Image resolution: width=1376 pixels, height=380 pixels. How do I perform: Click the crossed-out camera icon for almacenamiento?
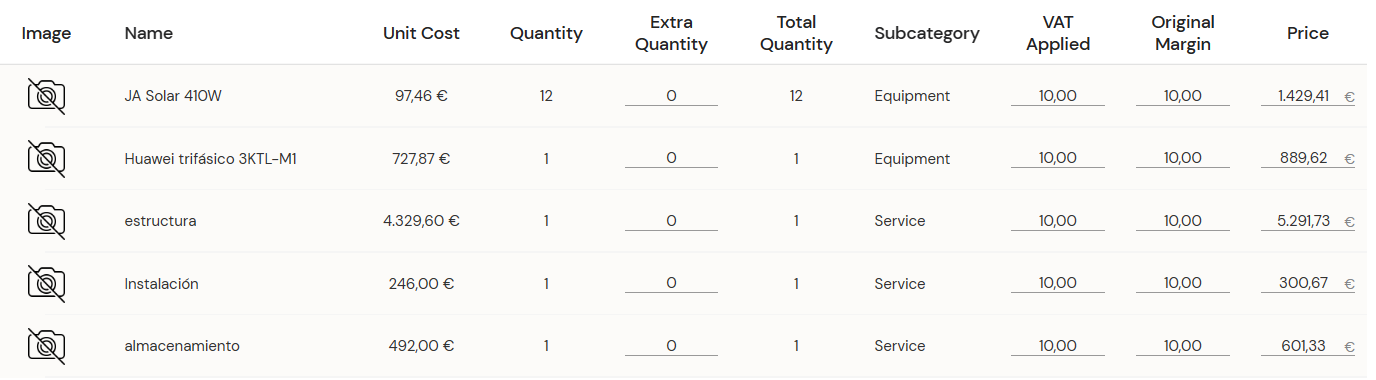tap(46, 346)
